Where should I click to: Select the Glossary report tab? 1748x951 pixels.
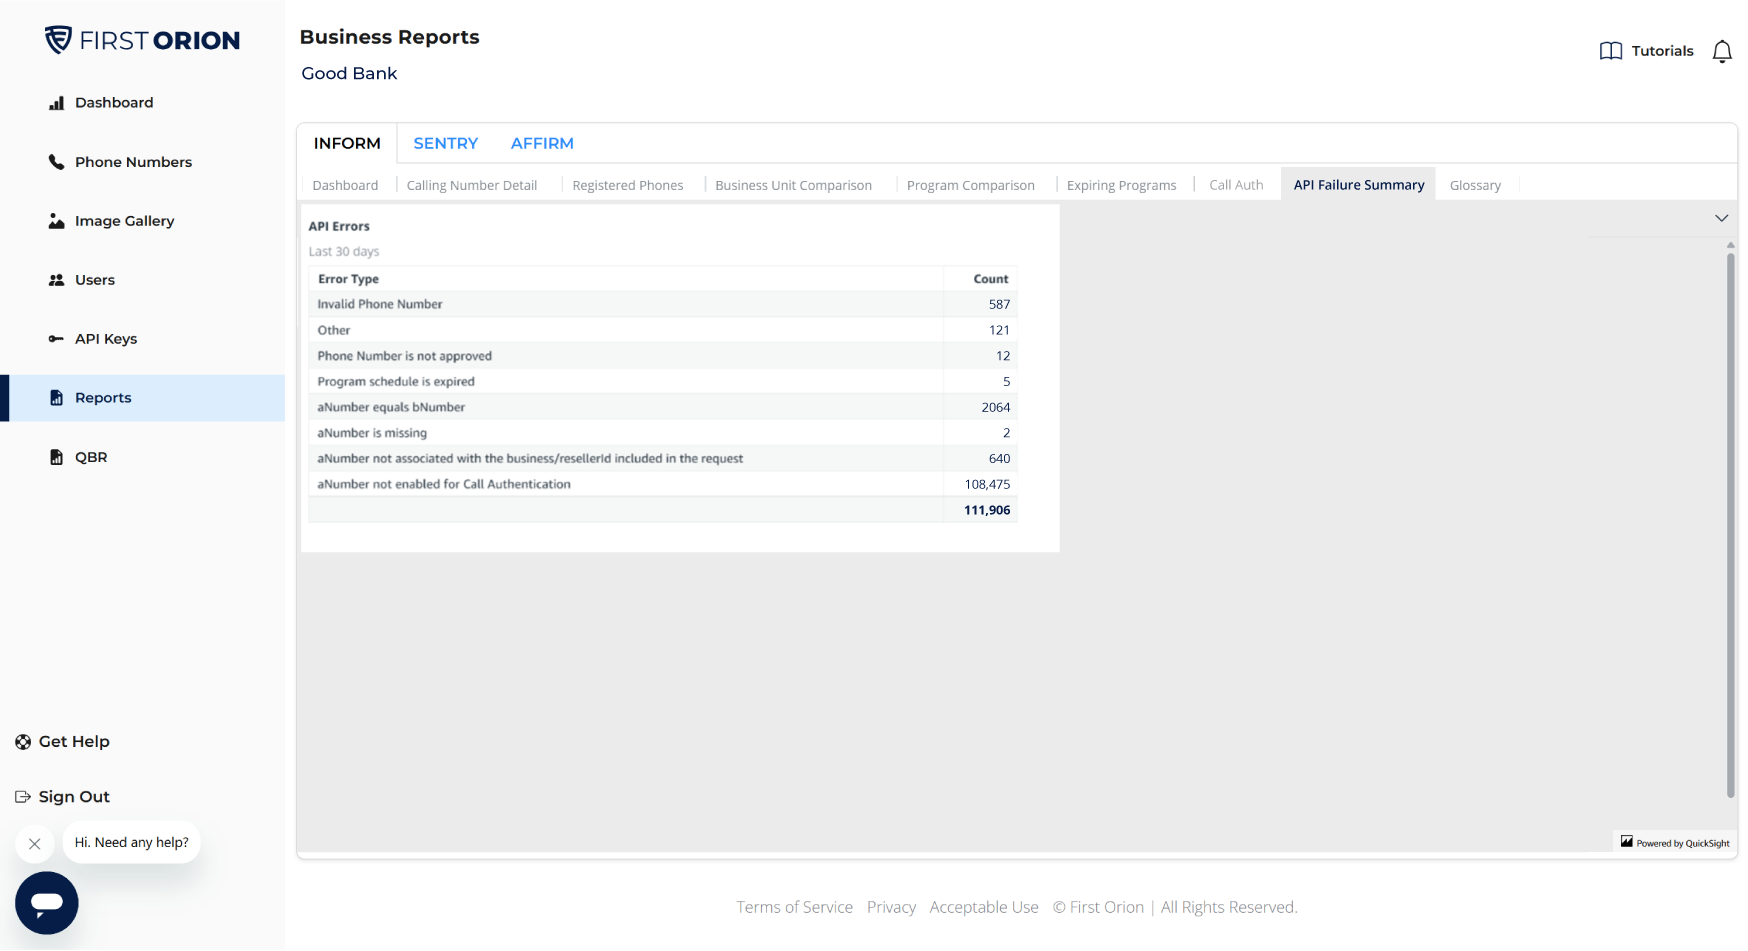coord(1475,185)
